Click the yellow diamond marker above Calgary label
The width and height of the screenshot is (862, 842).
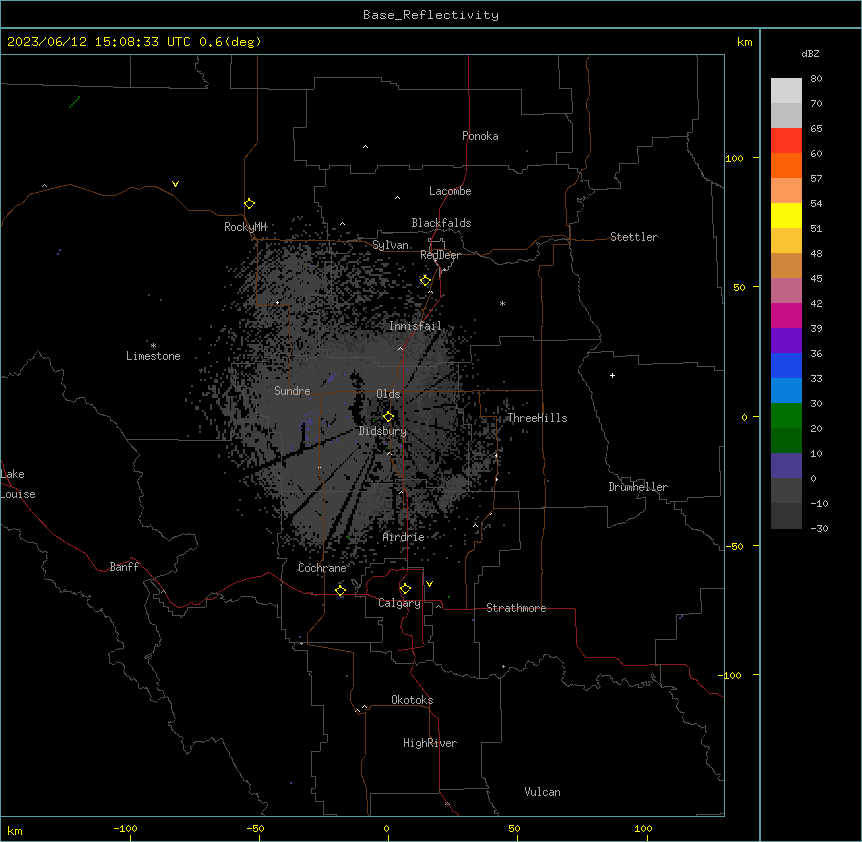point(405,589)
